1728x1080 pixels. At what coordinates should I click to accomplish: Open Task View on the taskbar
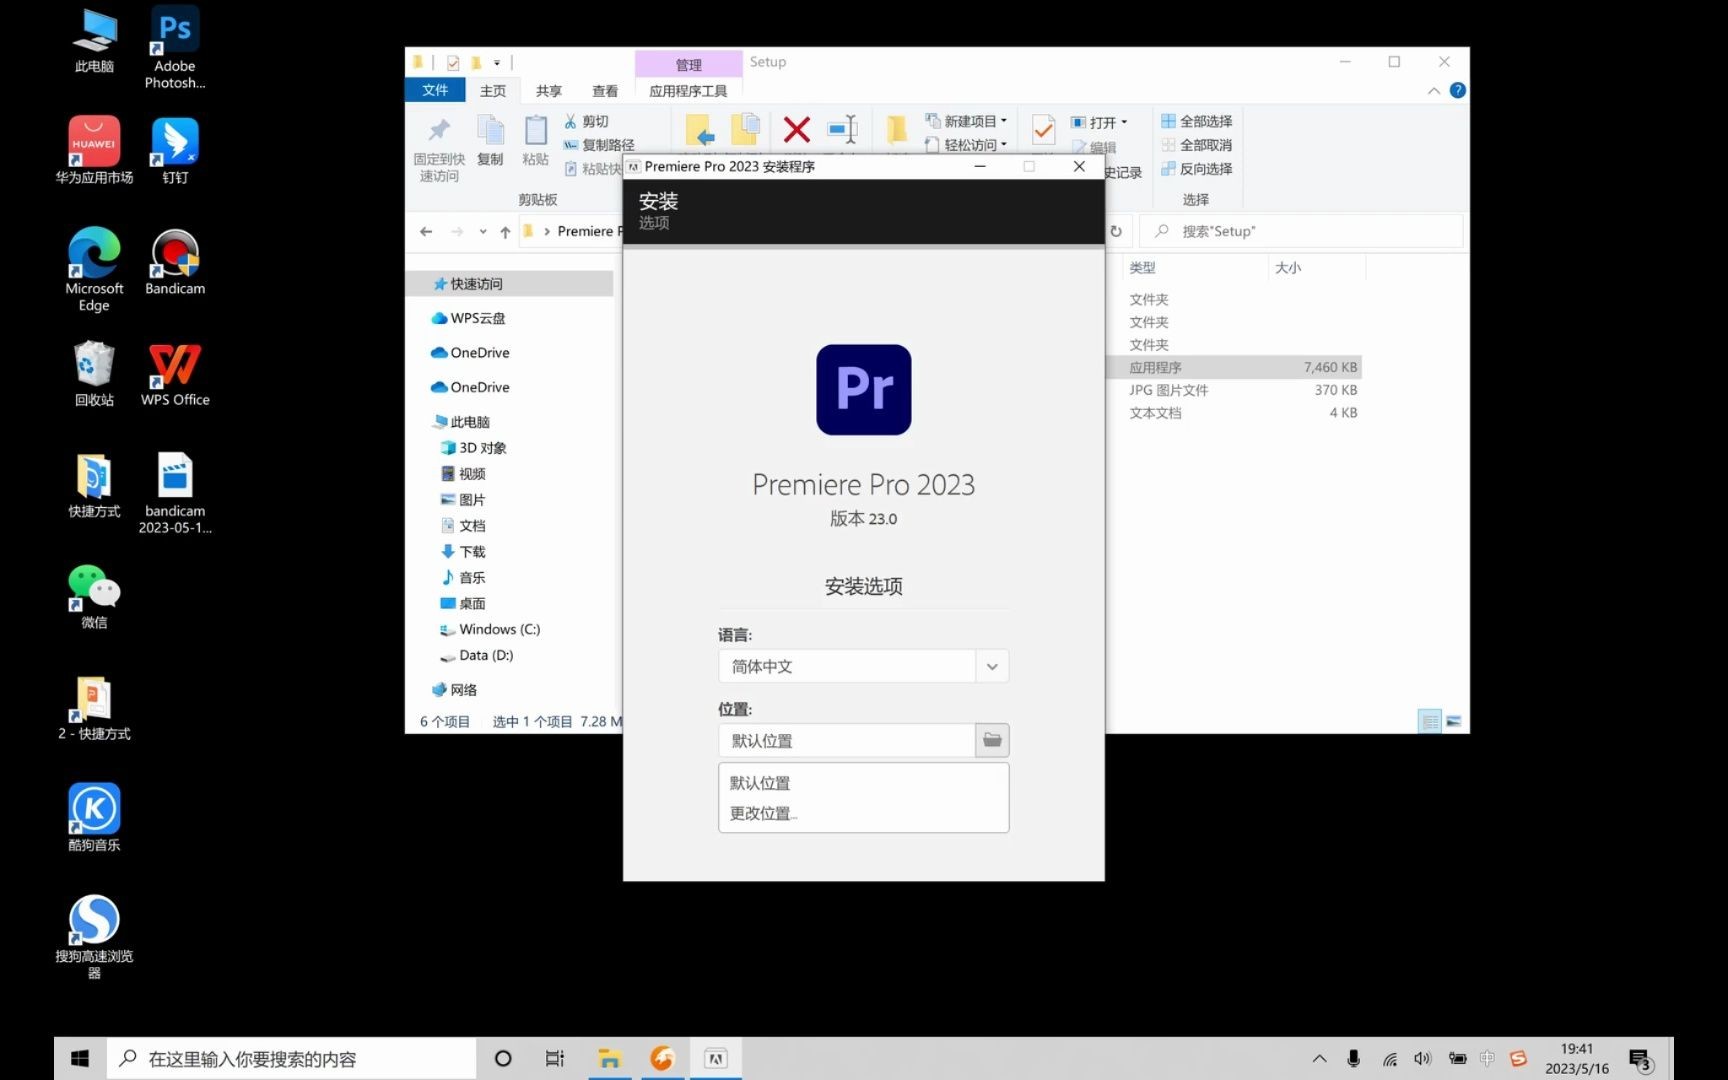[555, 1058]
